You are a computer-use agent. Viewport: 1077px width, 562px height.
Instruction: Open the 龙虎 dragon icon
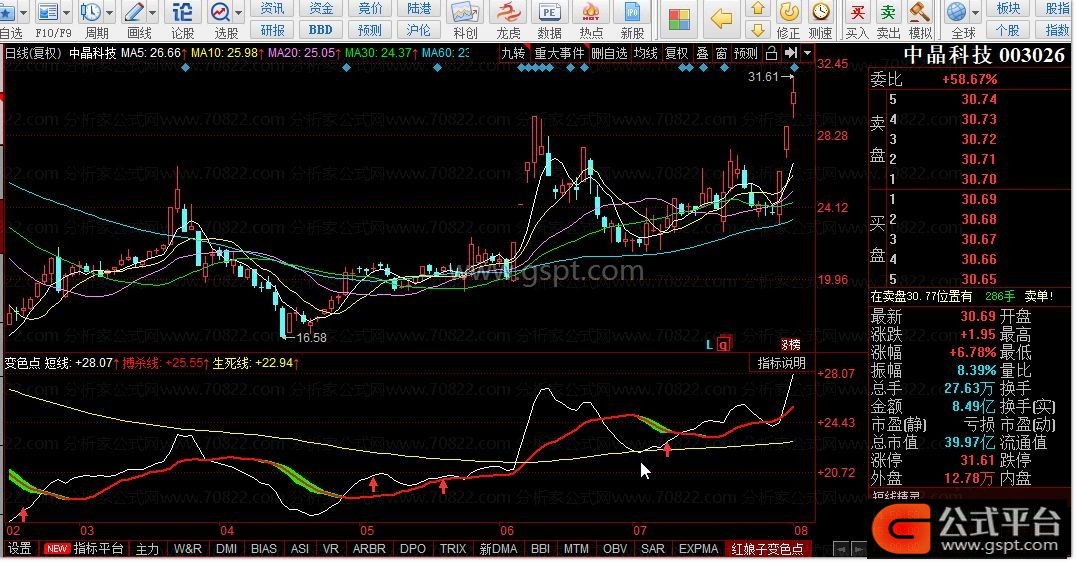point(508,12)
